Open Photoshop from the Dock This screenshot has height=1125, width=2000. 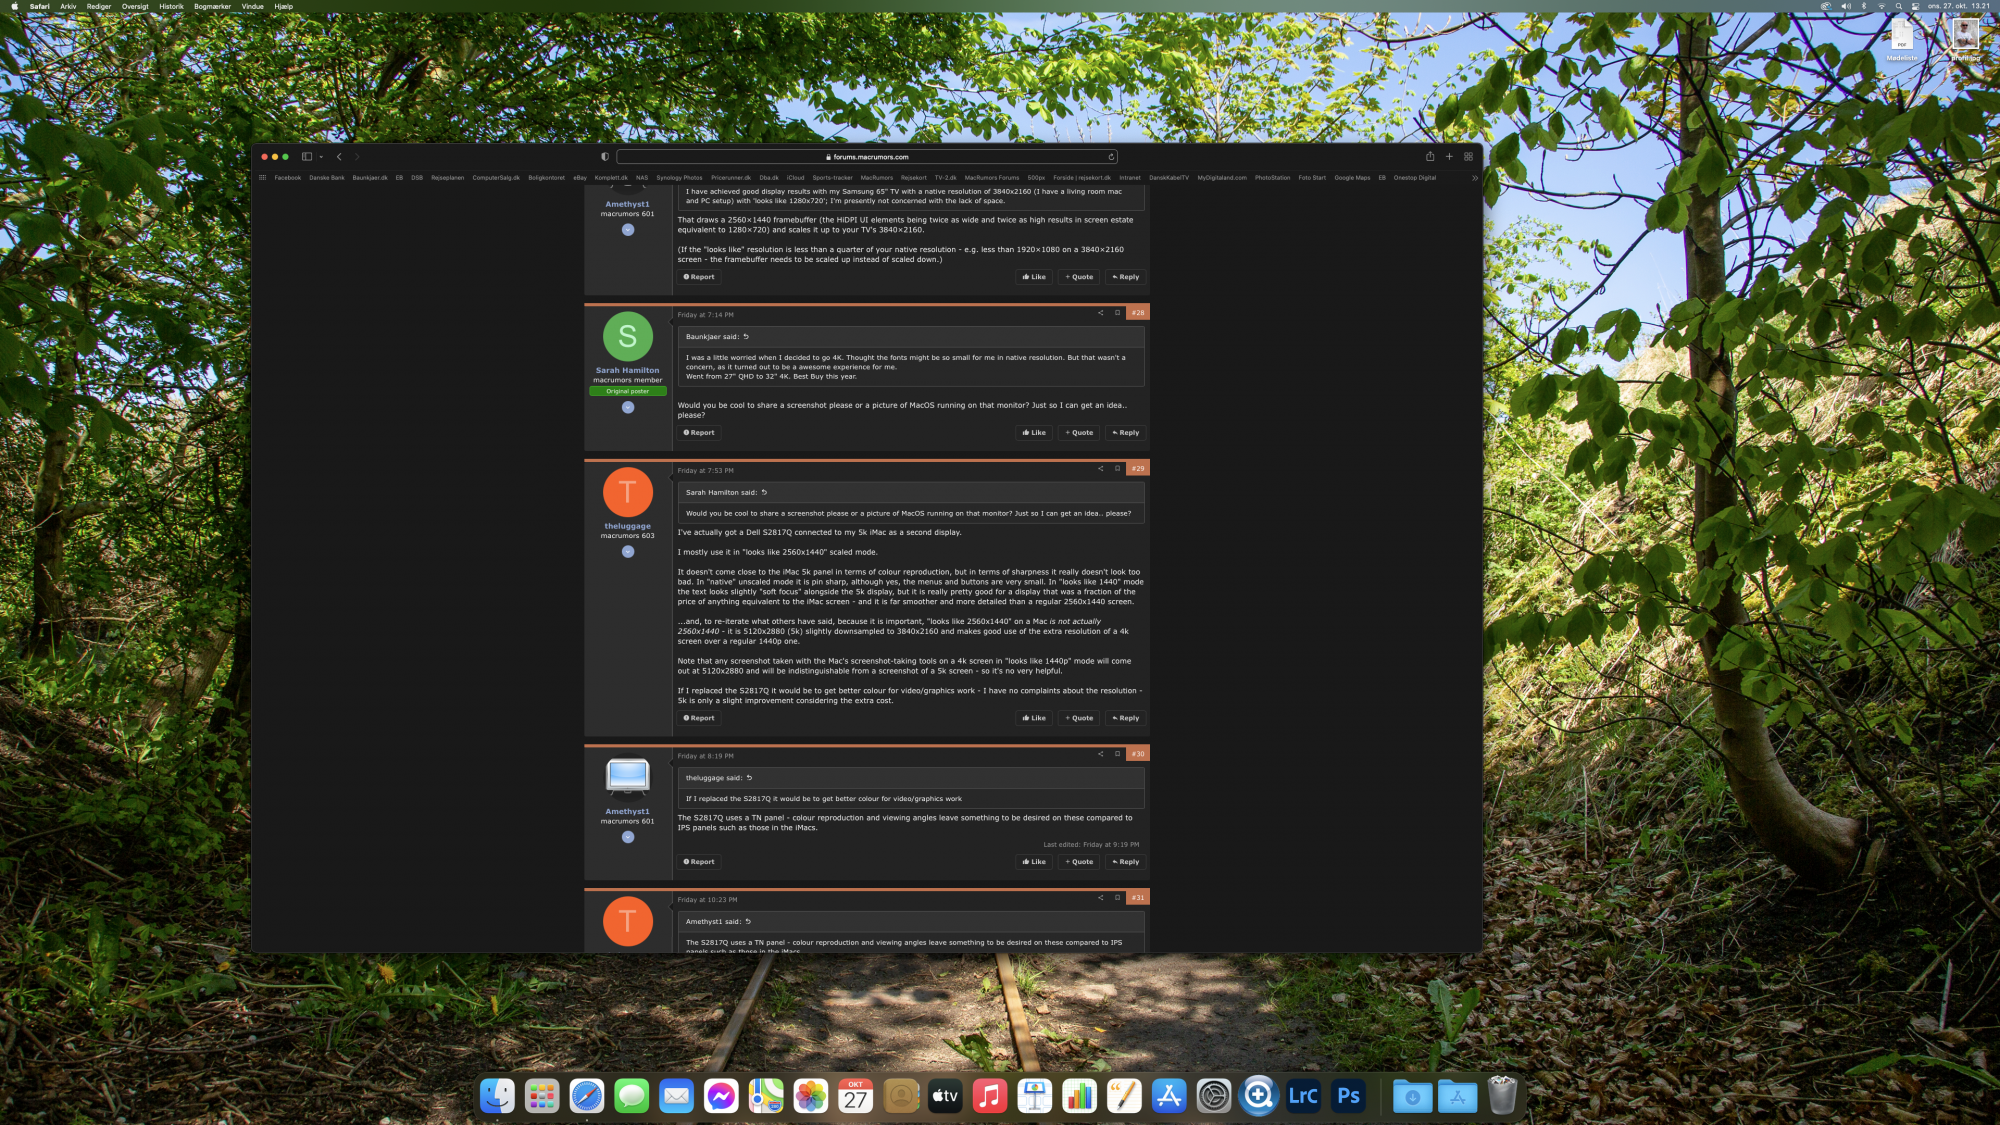point(1348,1097)
